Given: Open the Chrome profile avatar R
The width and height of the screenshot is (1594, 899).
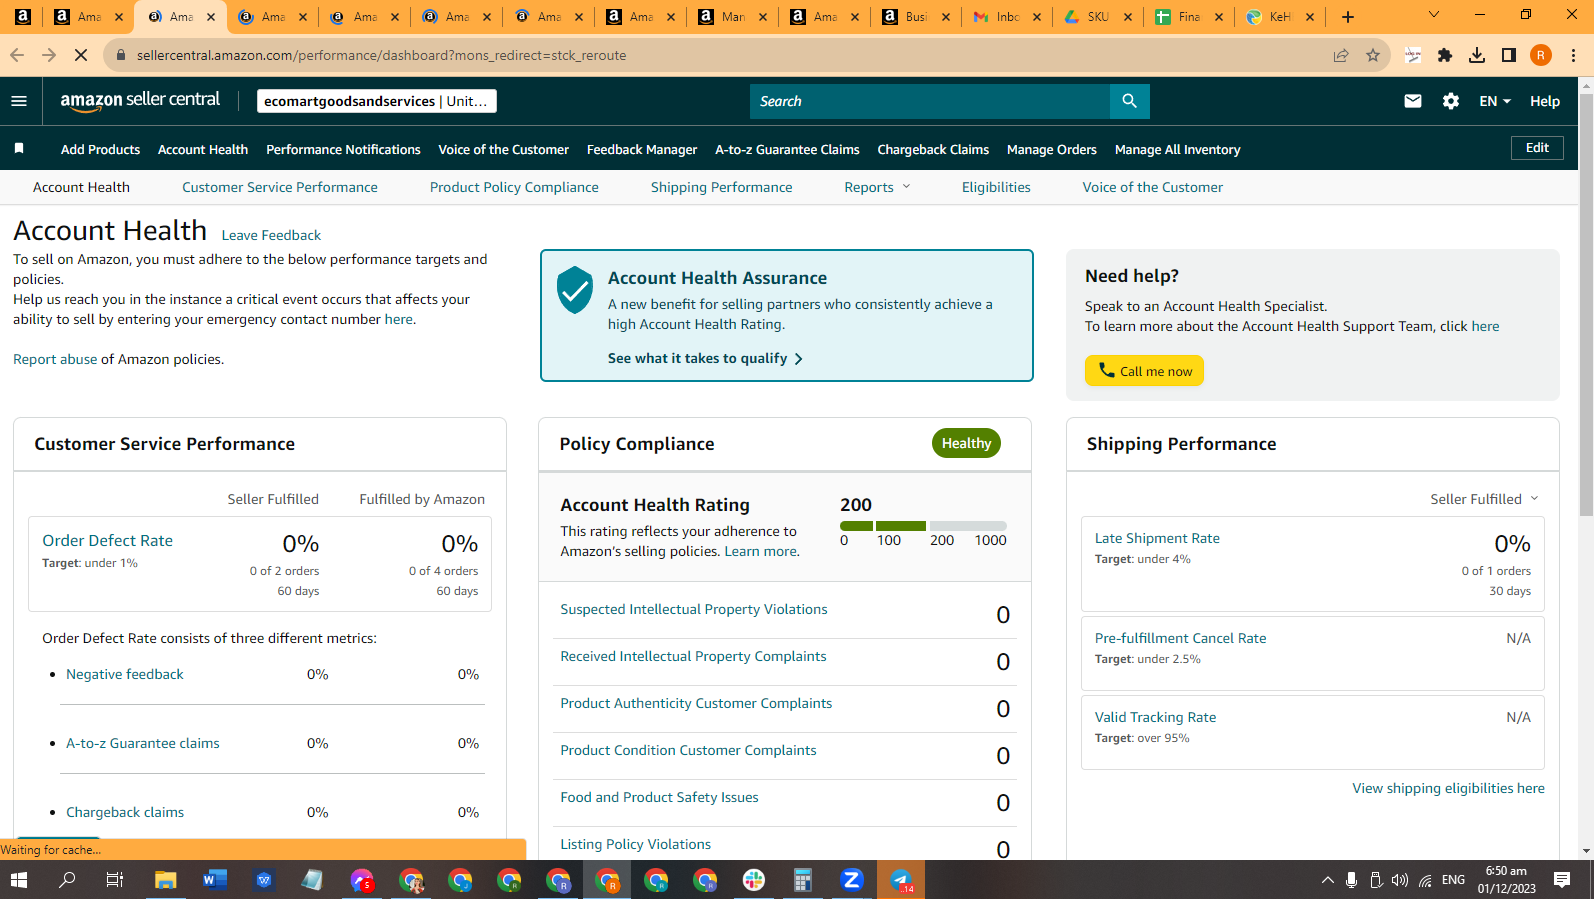Looking at the screenshot, I should (1541, 55).
